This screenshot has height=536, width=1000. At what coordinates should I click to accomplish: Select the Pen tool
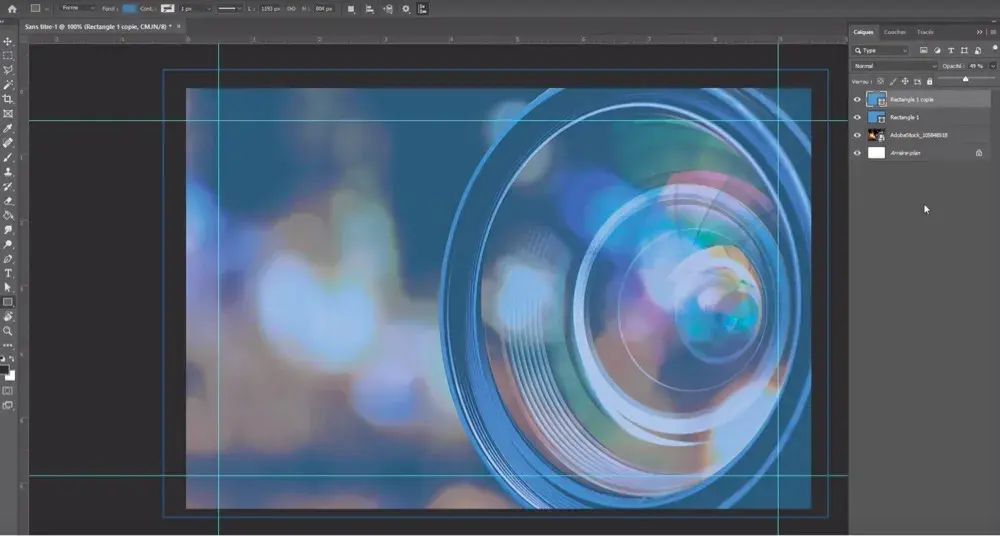click(8, 259)
